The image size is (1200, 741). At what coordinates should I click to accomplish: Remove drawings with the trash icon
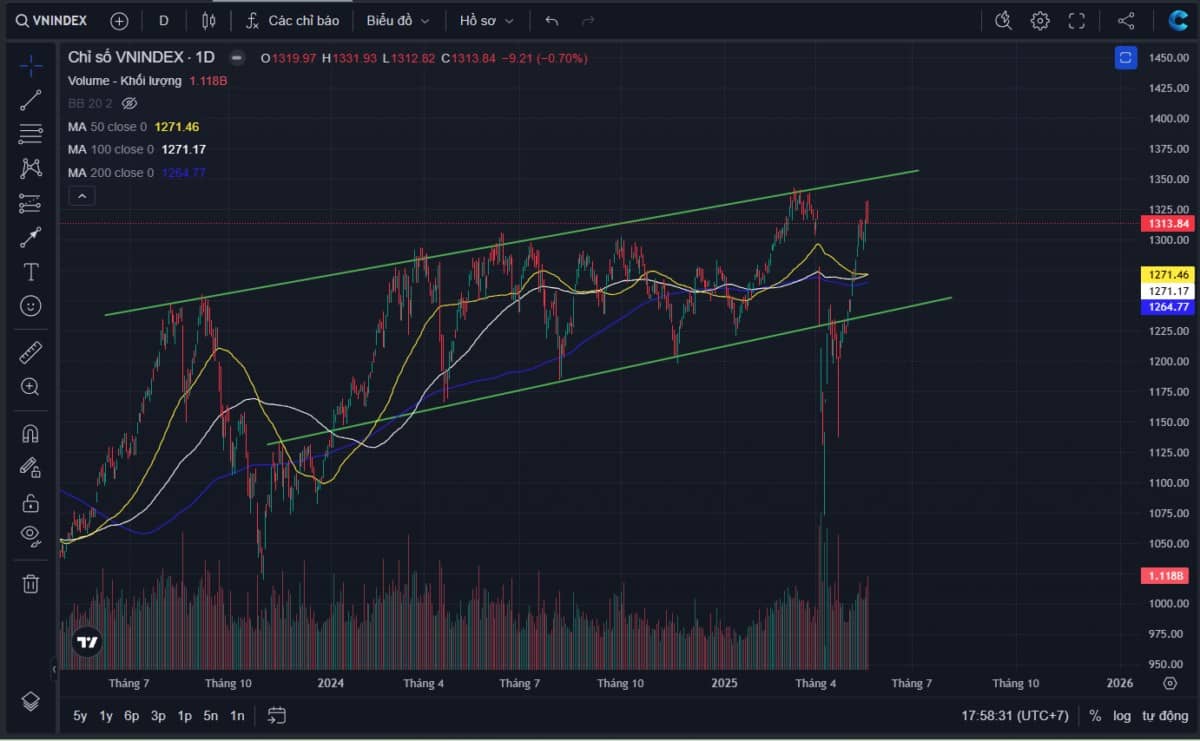pos(31,584)
